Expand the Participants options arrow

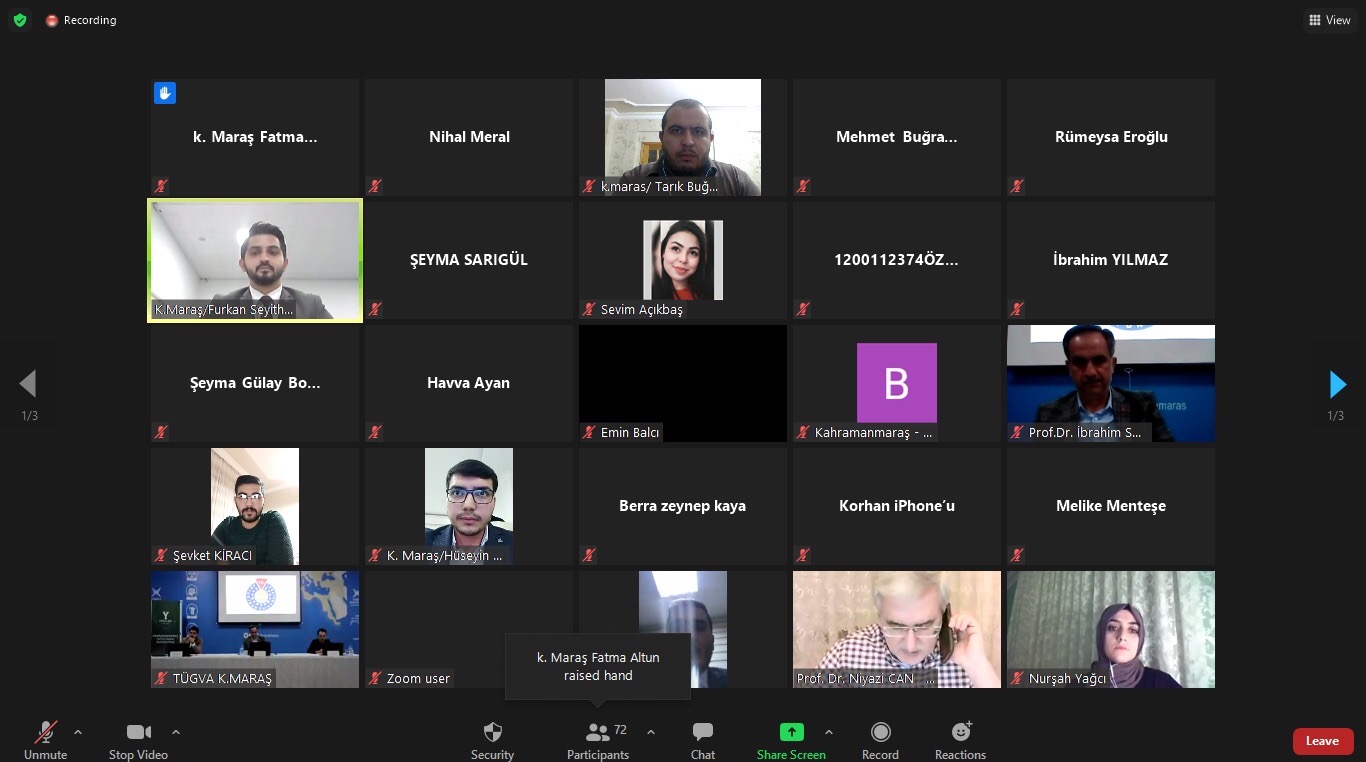651,732
